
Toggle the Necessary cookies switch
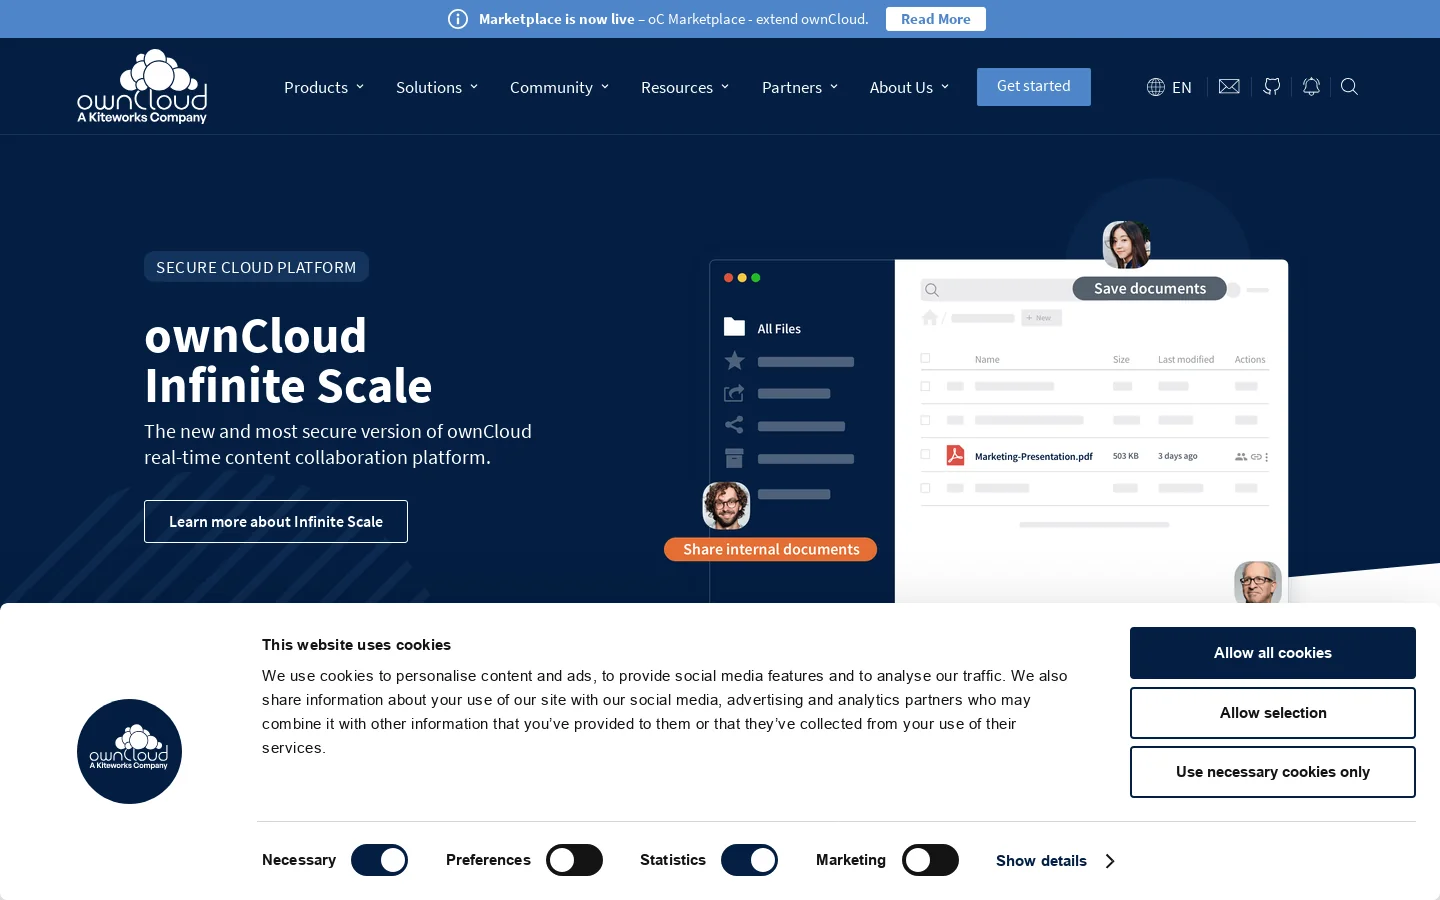pos(379,860)
